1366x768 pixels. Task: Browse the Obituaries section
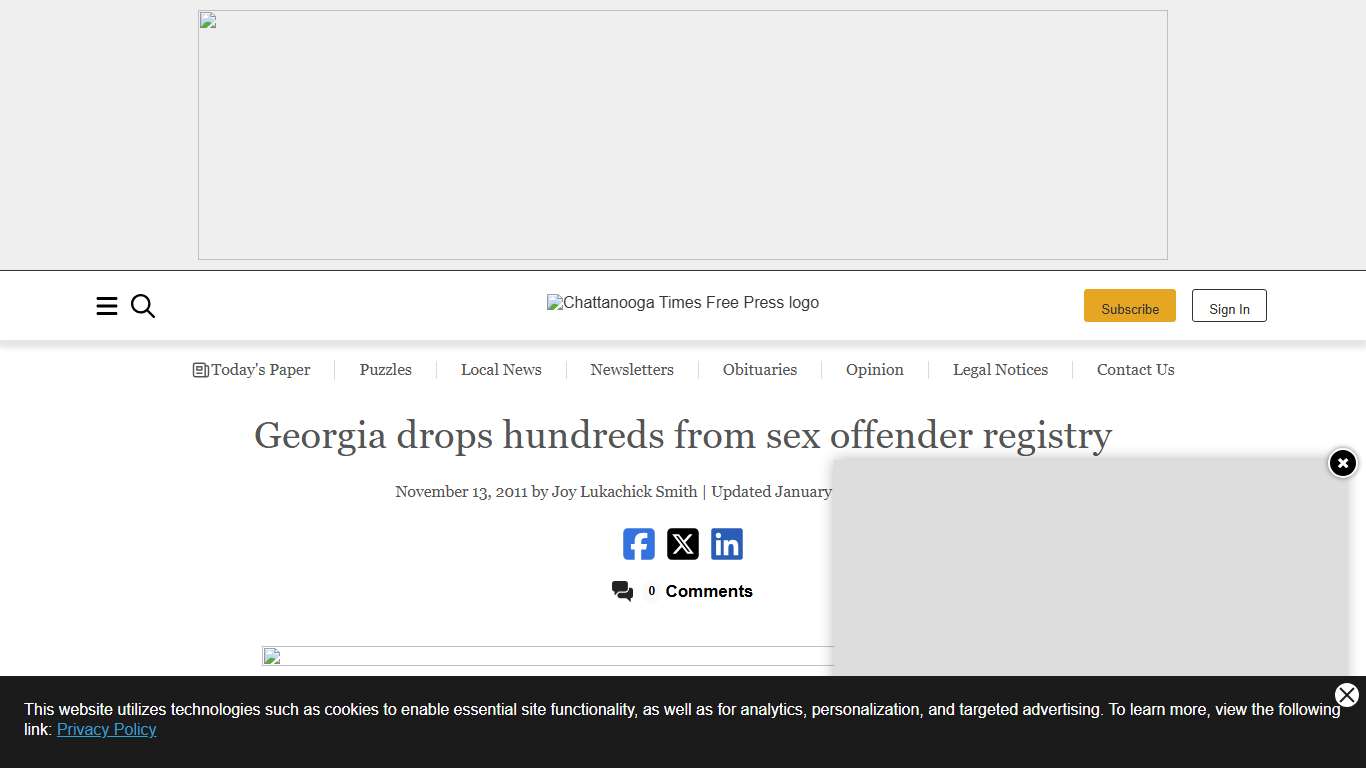(760, 370)
